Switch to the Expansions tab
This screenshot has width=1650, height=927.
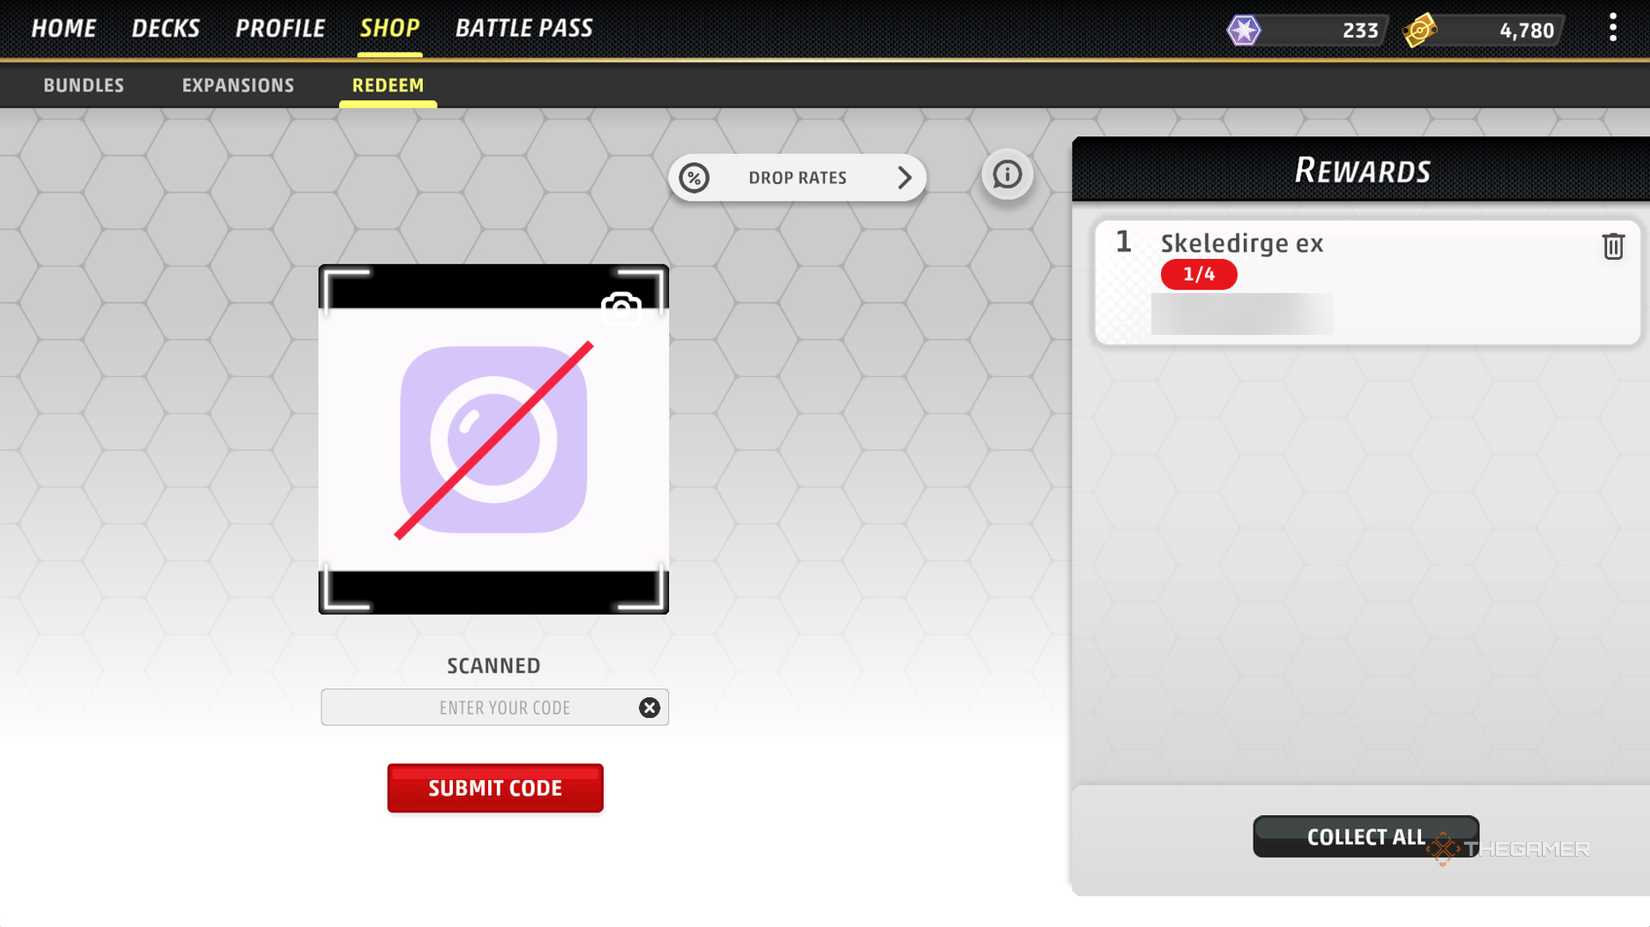pos(238,85)
